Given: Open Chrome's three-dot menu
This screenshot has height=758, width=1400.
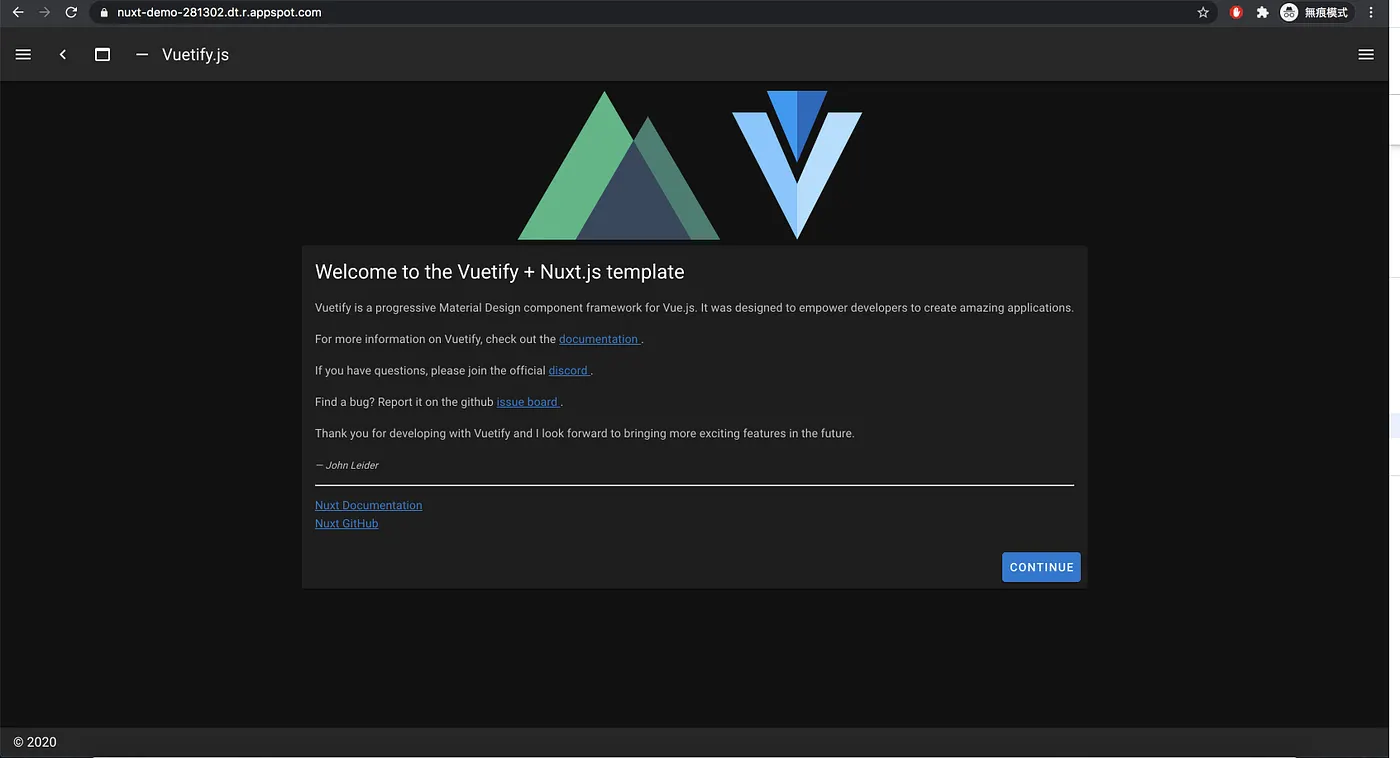Looking at the screenshot, I should [1371, 13].
